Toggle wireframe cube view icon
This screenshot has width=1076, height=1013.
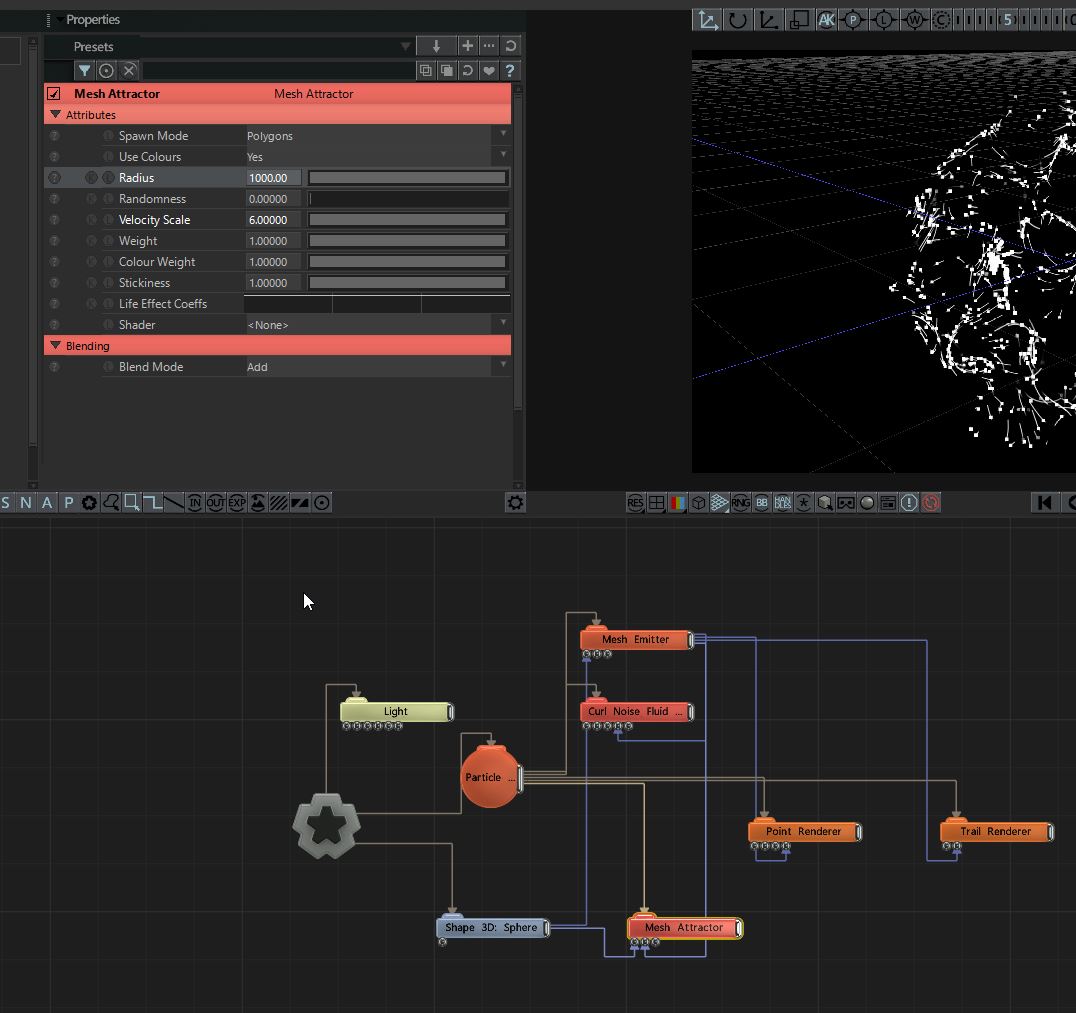[699, 503]
